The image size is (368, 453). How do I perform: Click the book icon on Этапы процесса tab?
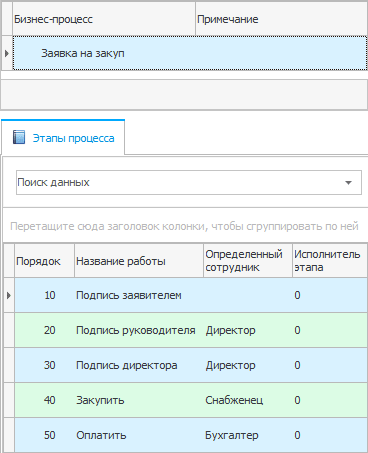(19, 137)
